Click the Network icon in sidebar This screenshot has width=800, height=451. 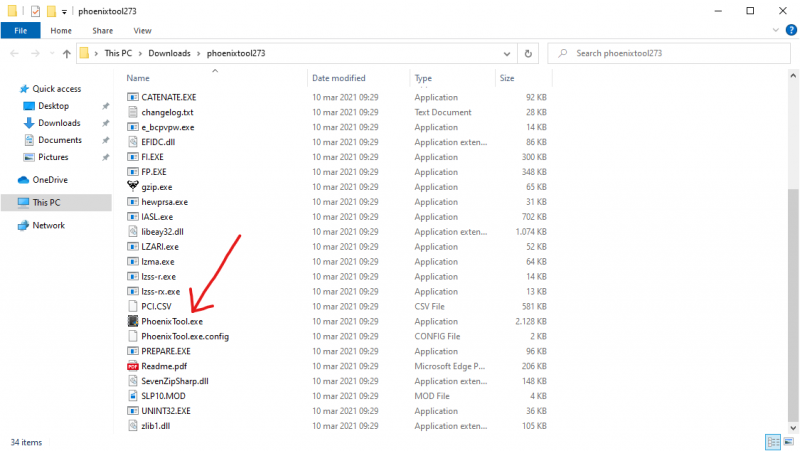click(x=23, y=225)
